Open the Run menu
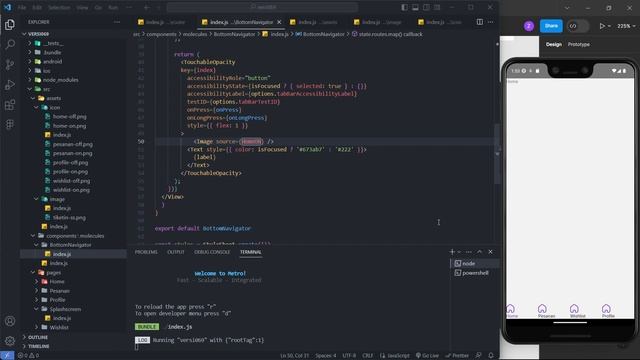This screenshot has width=640, height=360. point(113,7)
